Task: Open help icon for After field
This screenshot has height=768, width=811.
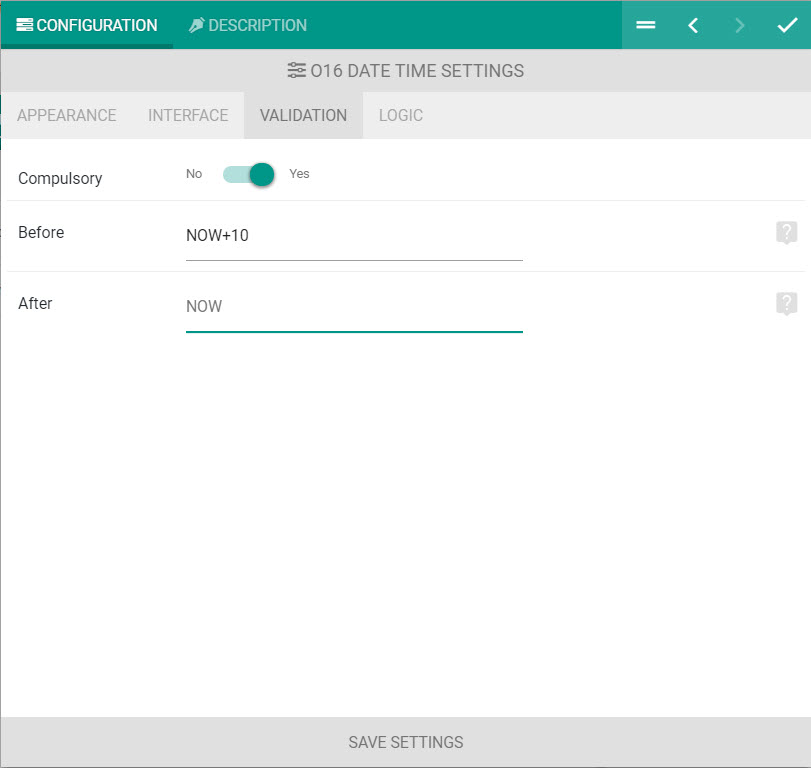Action: [x=786, y=304]
